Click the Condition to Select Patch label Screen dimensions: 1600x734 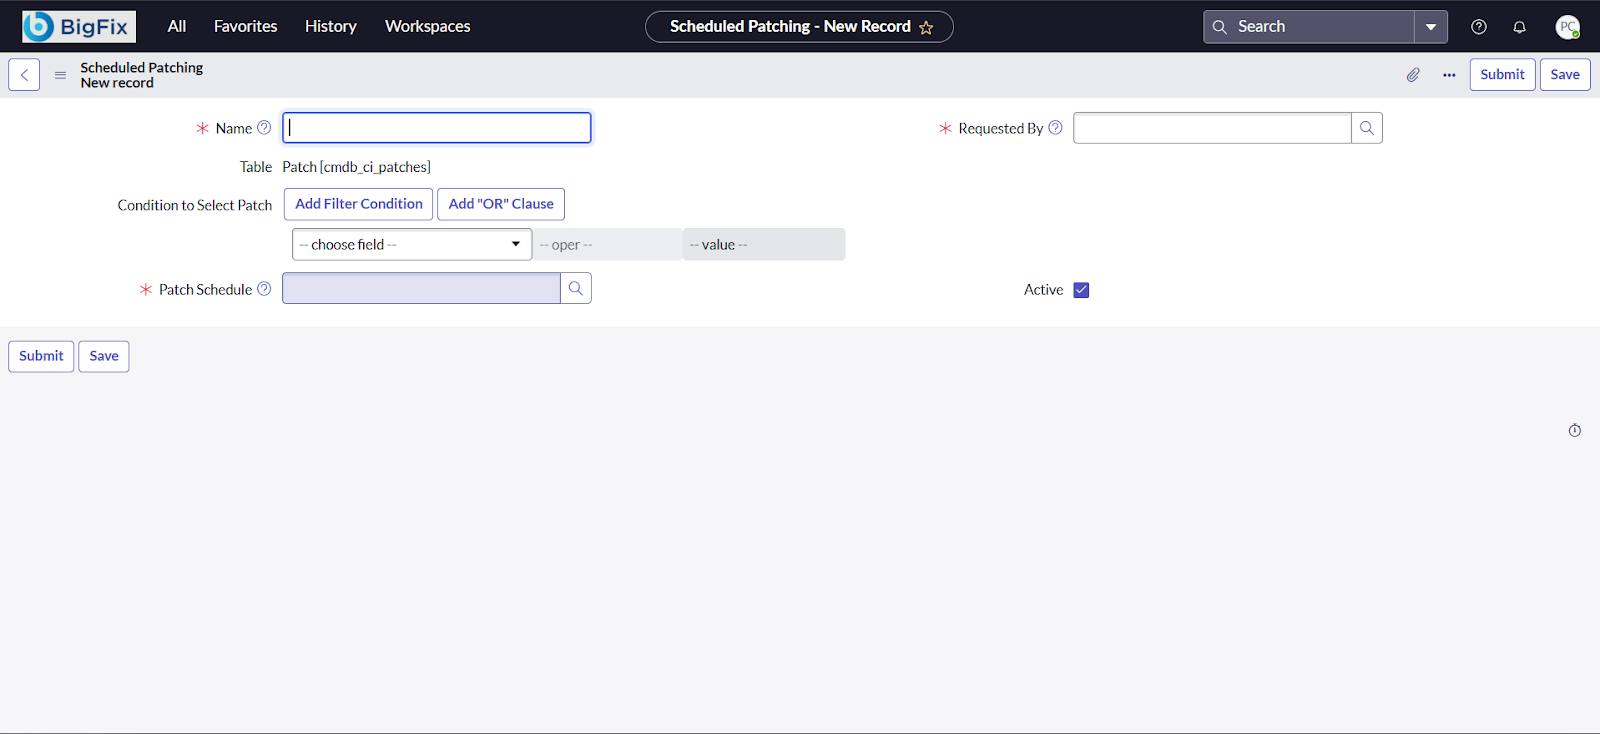point(195,205)
